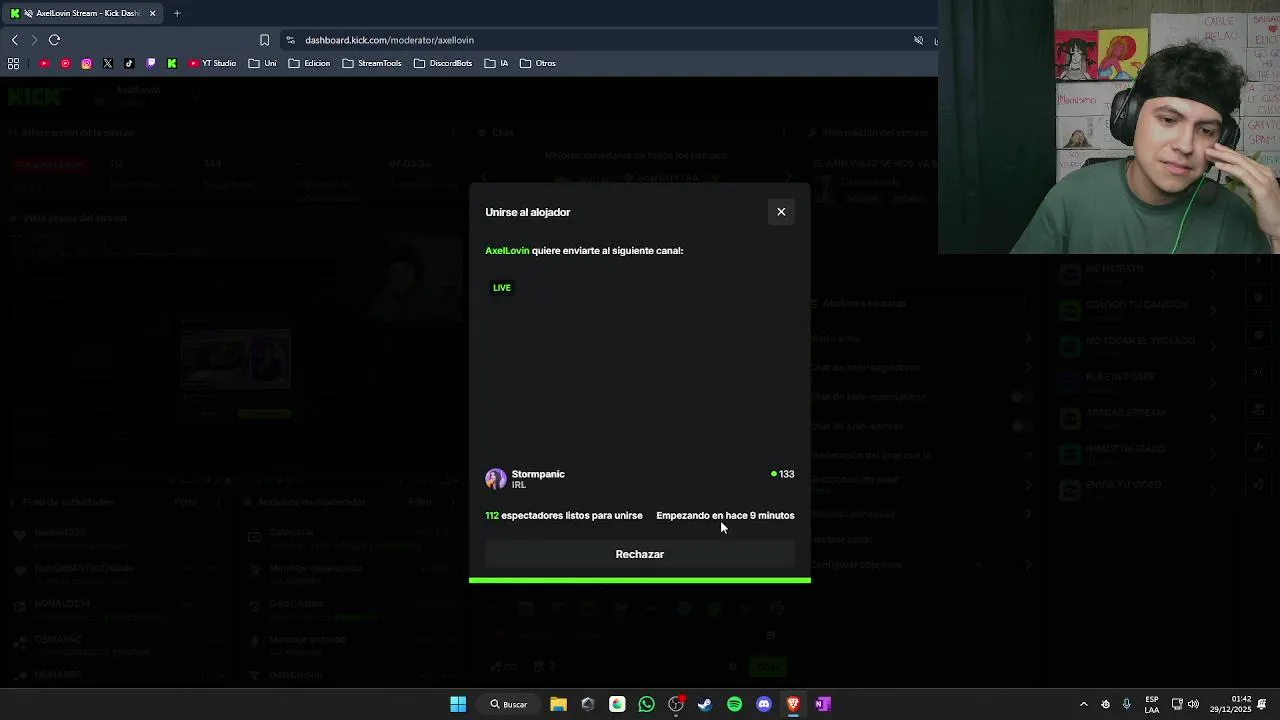Open the ESP LAA language selector
1280x720 pixels.
point(1152,704)
